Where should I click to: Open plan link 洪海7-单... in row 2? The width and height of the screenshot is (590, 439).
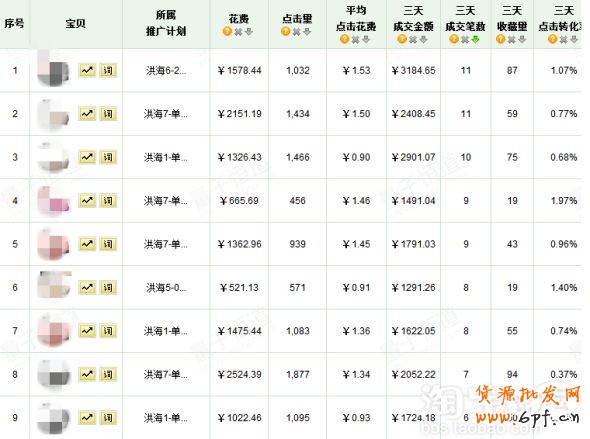166,114
